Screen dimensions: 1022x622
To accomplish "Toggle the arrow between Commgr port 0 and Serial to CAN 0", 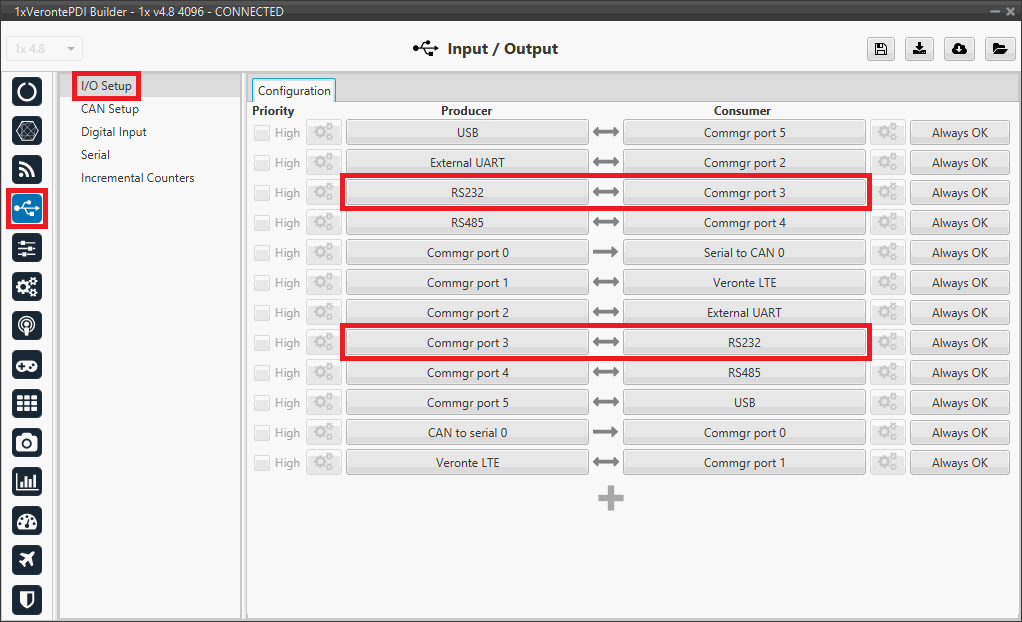I will pyautogui.click(x=605, y=253).
